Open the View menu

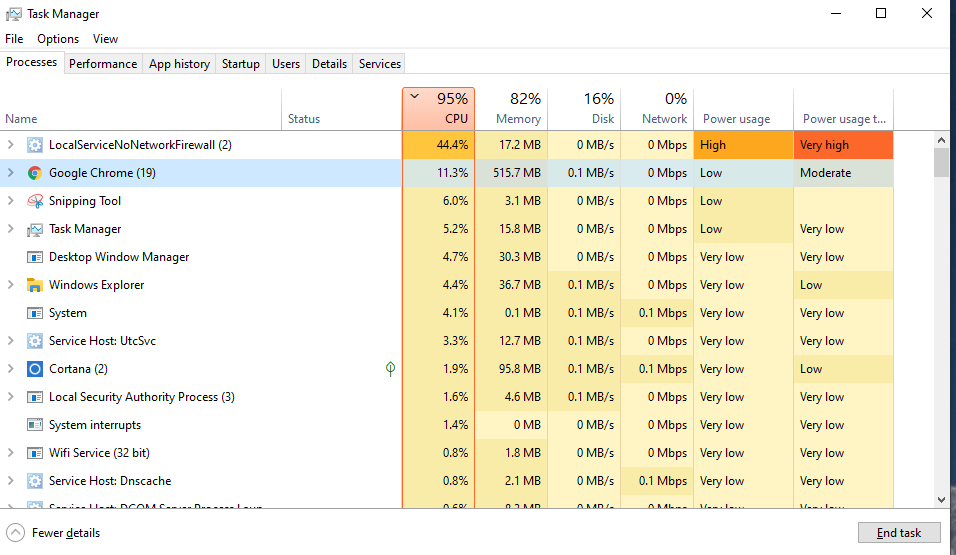pyautogui.click(x=105, y=39)
